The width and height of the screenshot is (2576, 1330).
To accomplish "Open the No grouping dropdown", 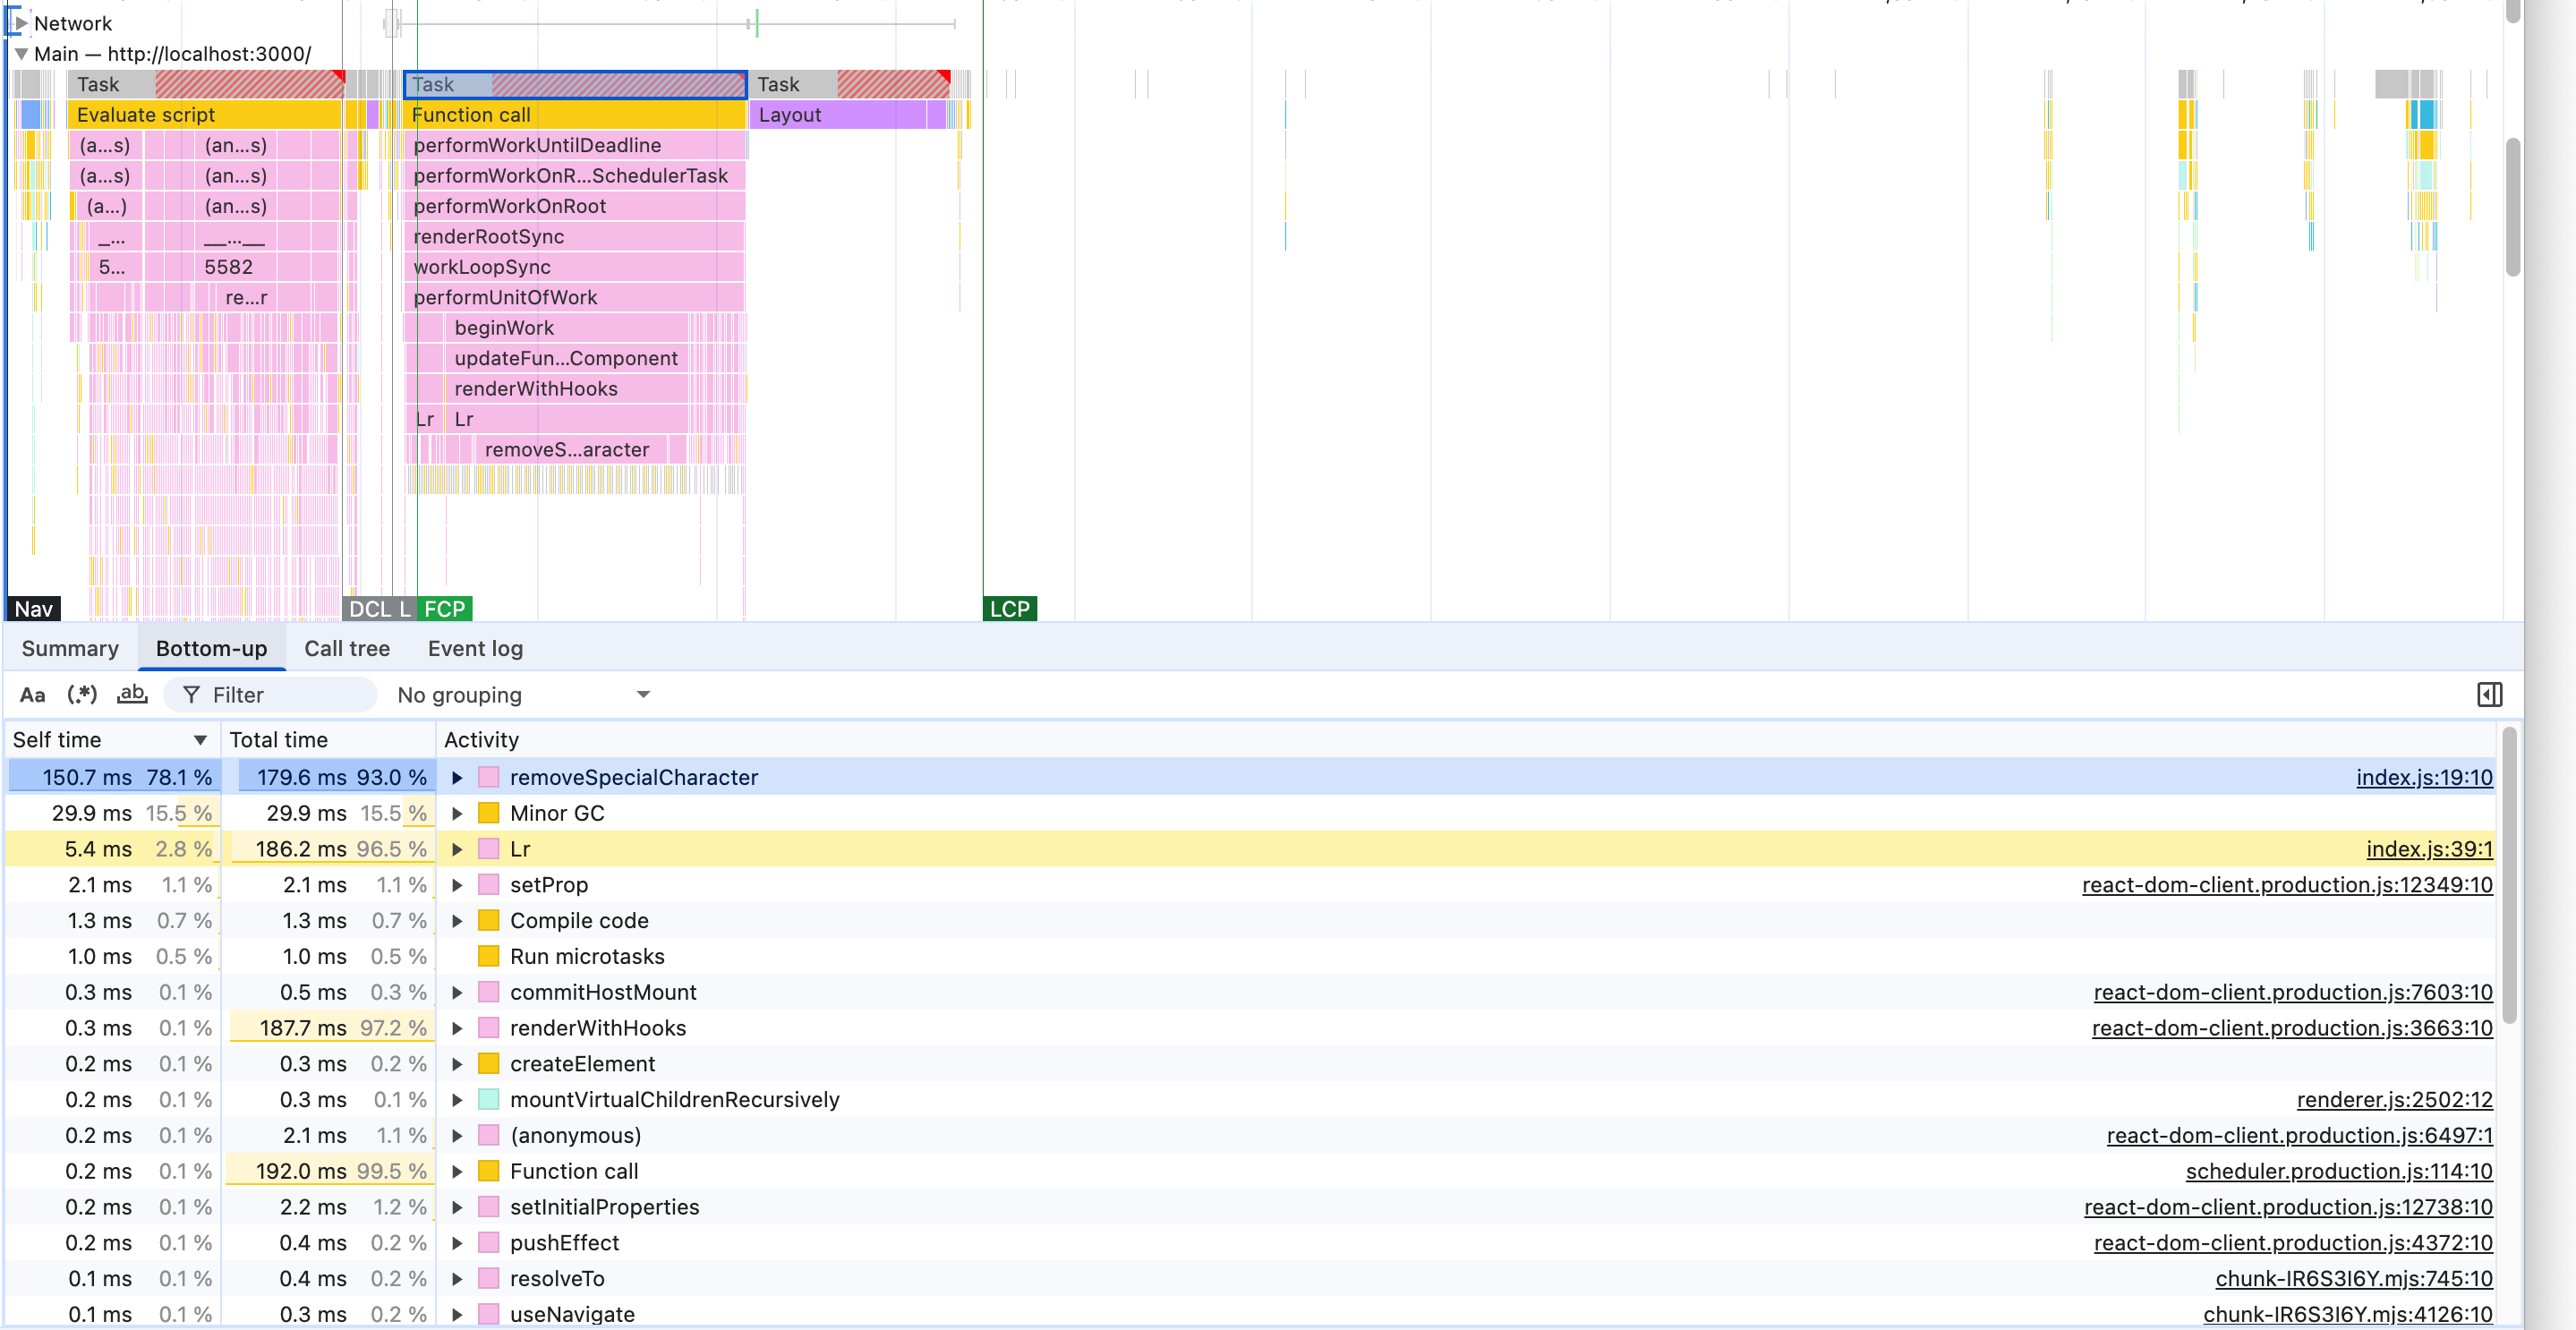I will click(x=523, y=695).
